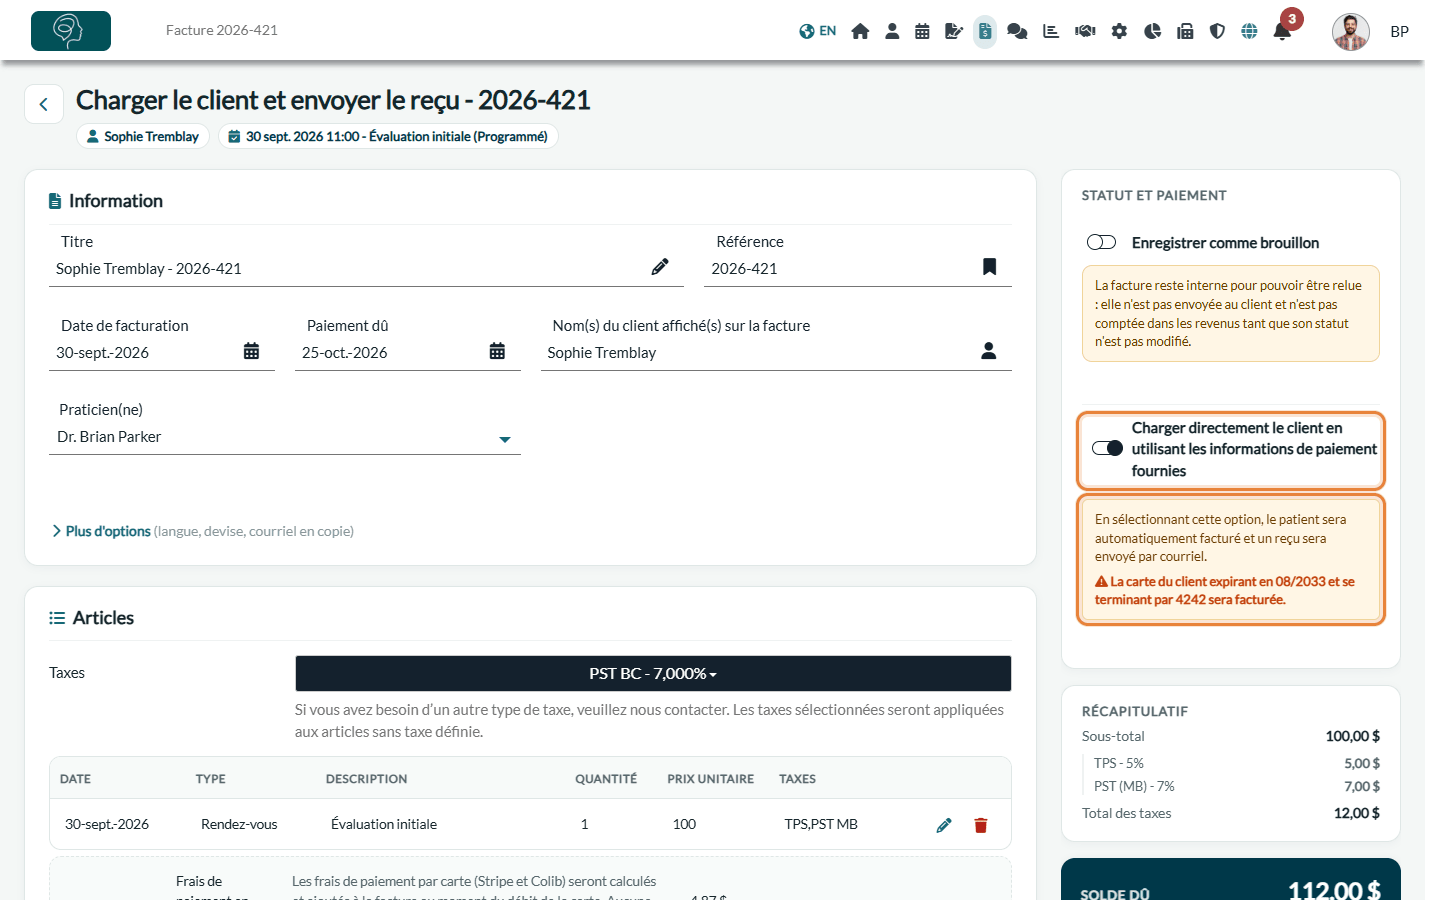
Task: Open the handshake icon in navbar
Action: 1085,31
